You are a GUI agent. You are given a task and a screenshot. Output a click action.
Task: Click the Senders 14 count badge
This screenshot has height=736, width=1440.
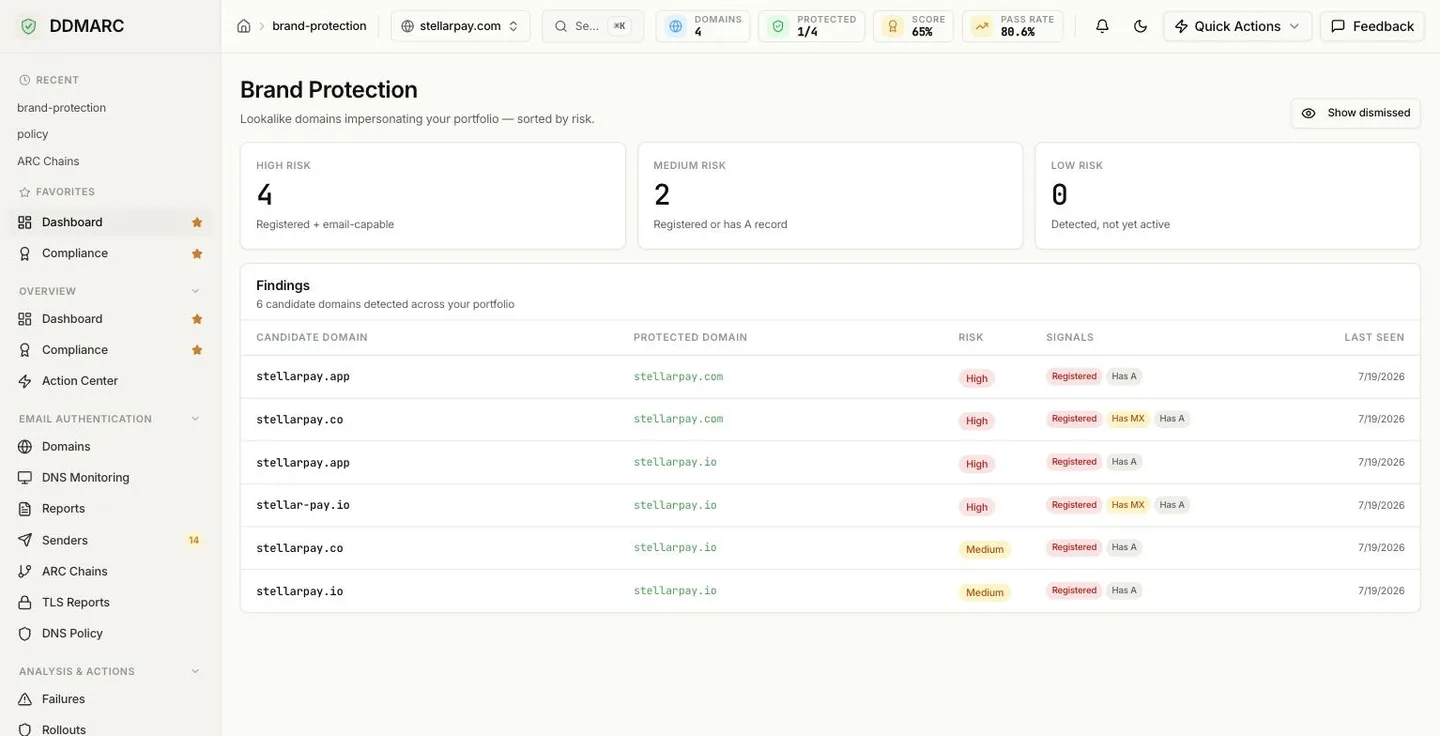(x=194, y=540)
